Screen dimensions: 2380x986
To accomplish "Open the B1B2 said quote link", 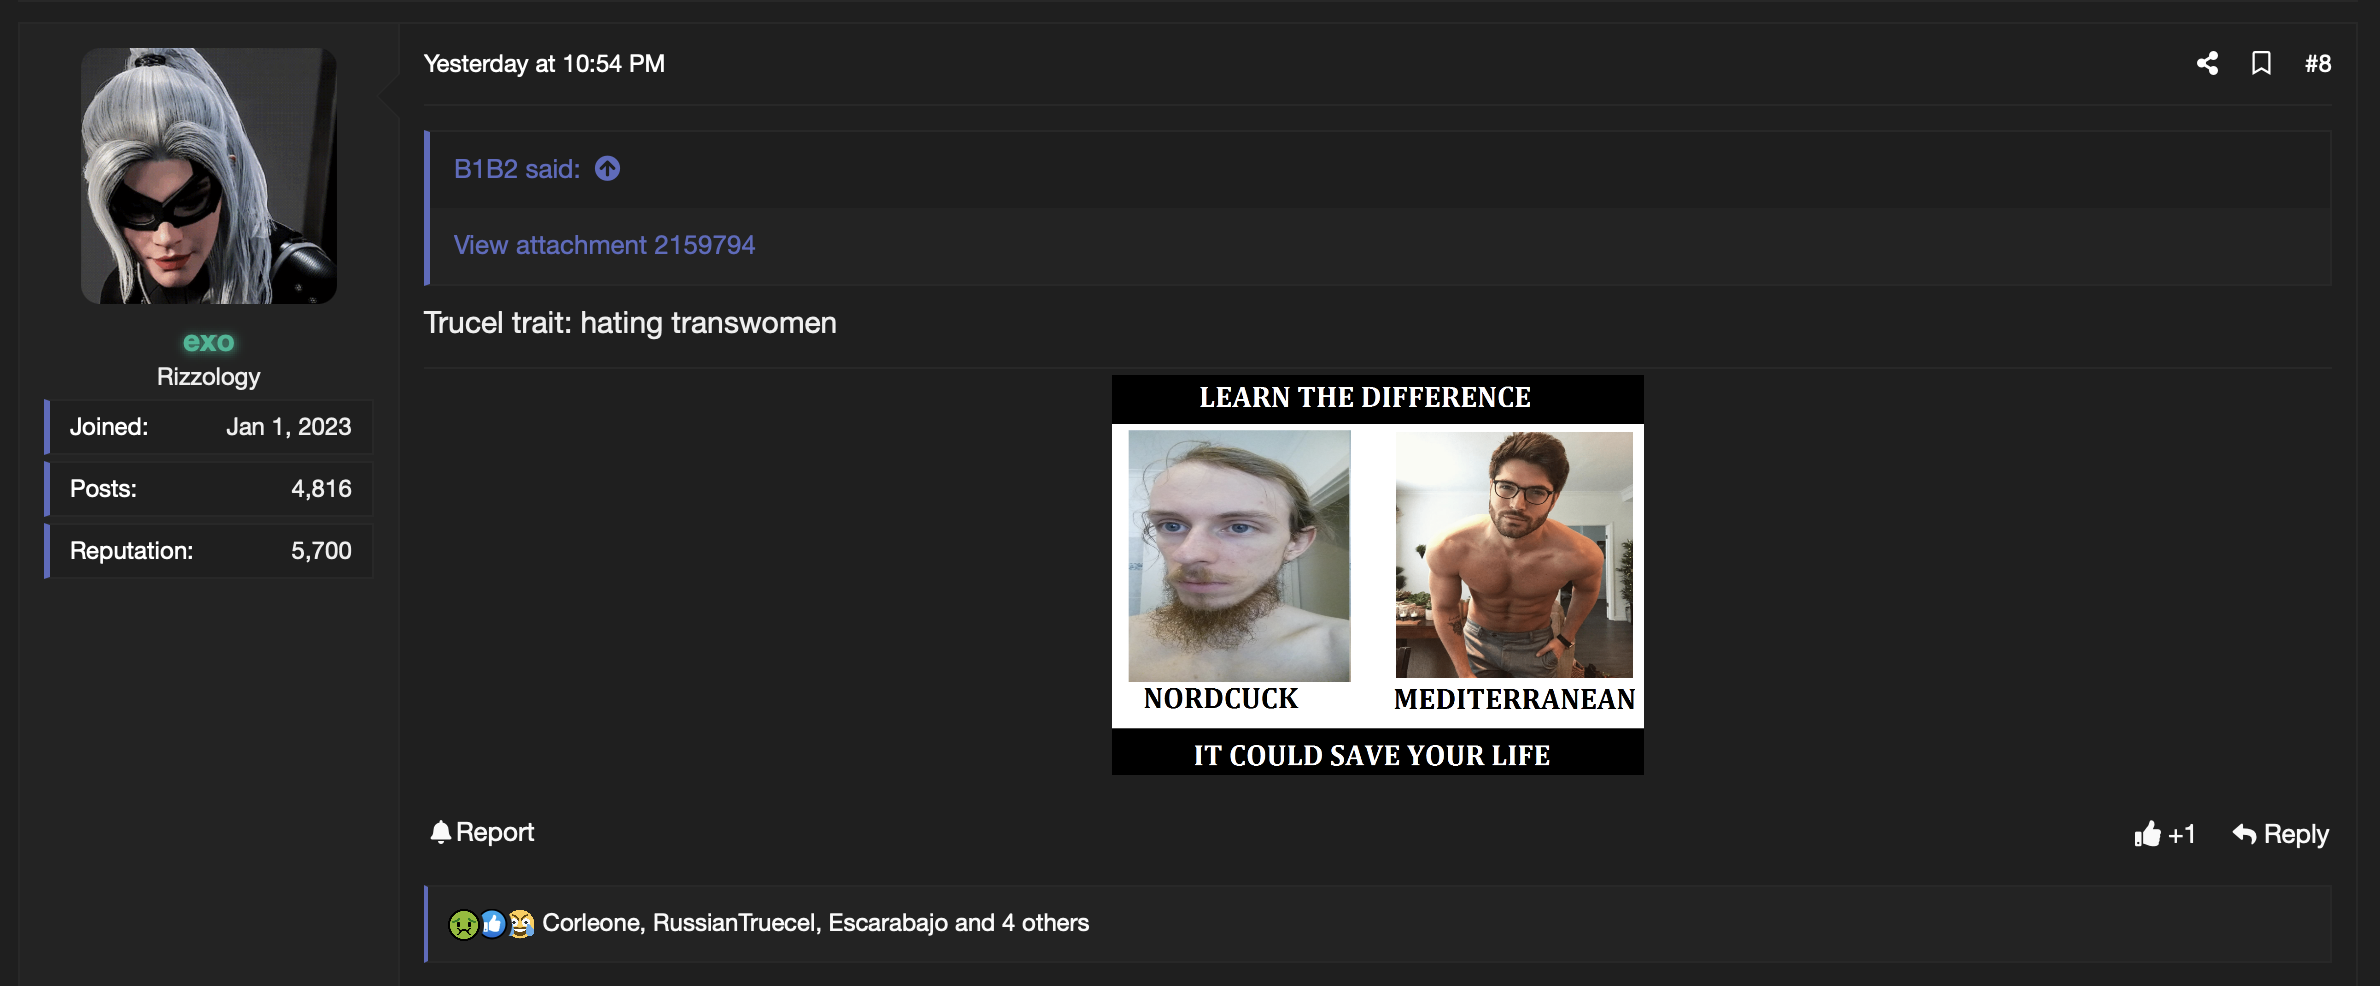I will pyautogui.click(x=516, y=169).
